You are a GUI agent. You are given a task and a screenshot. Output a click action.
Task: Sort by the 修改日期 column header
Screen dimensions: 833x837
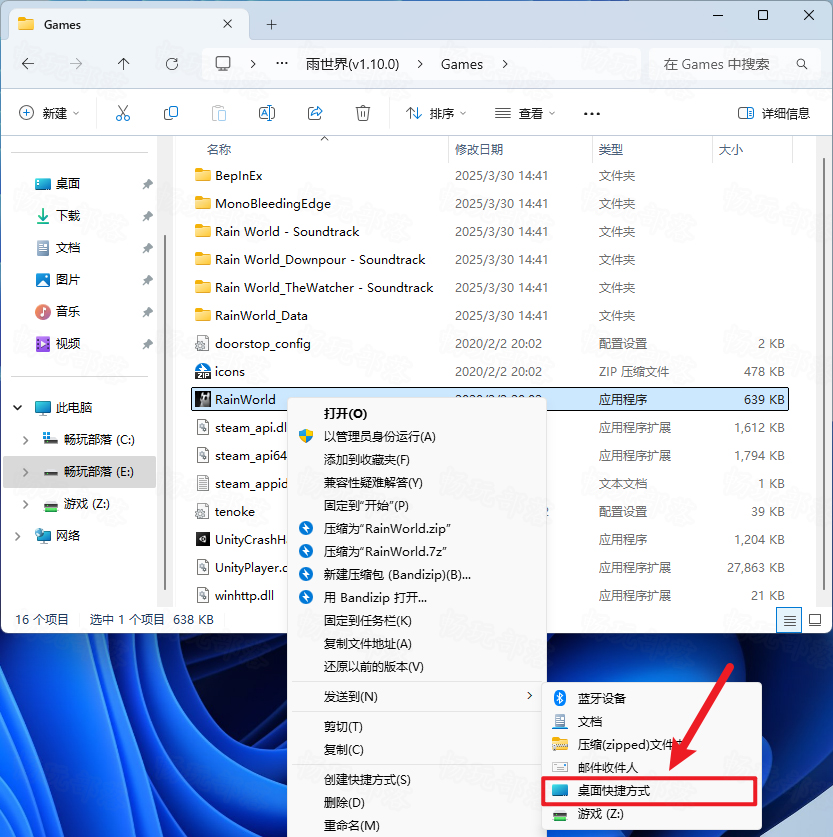coord(479,149)
